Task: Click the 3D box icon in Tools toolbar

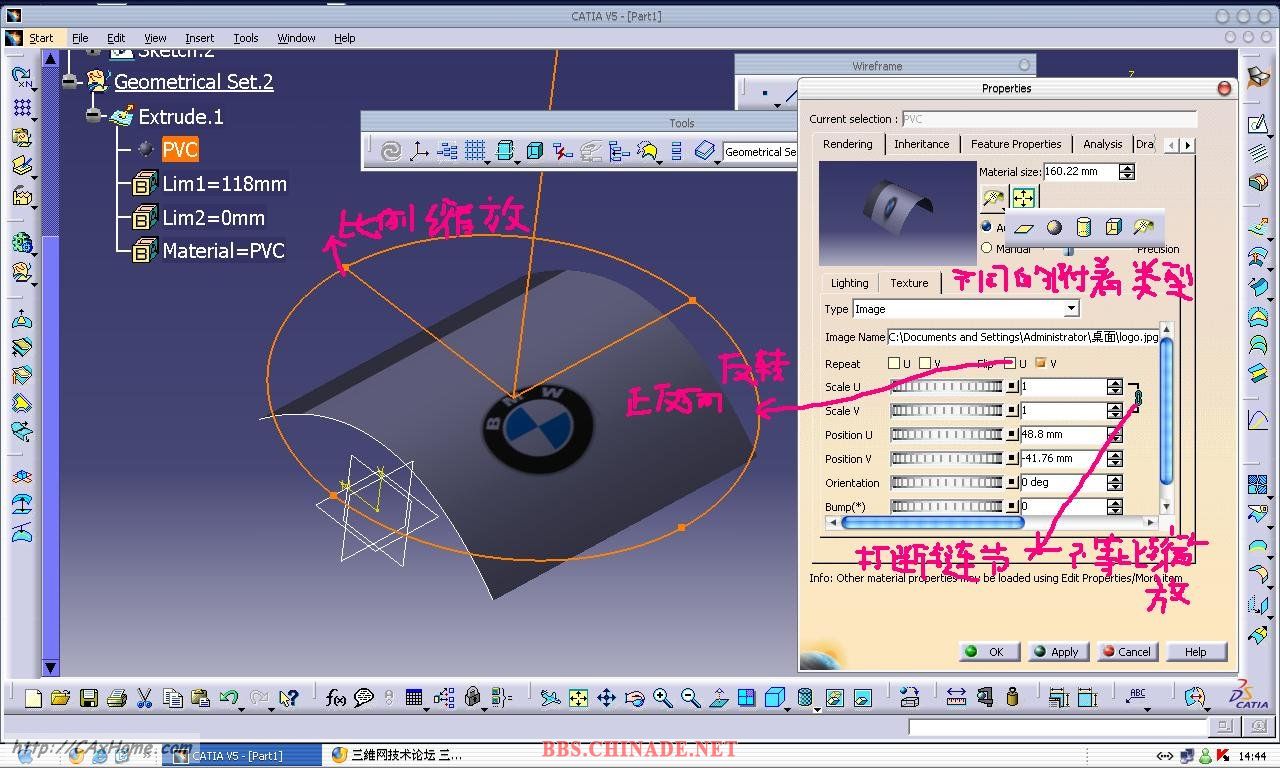Action: pyautogui.click(x=535, y=151)
